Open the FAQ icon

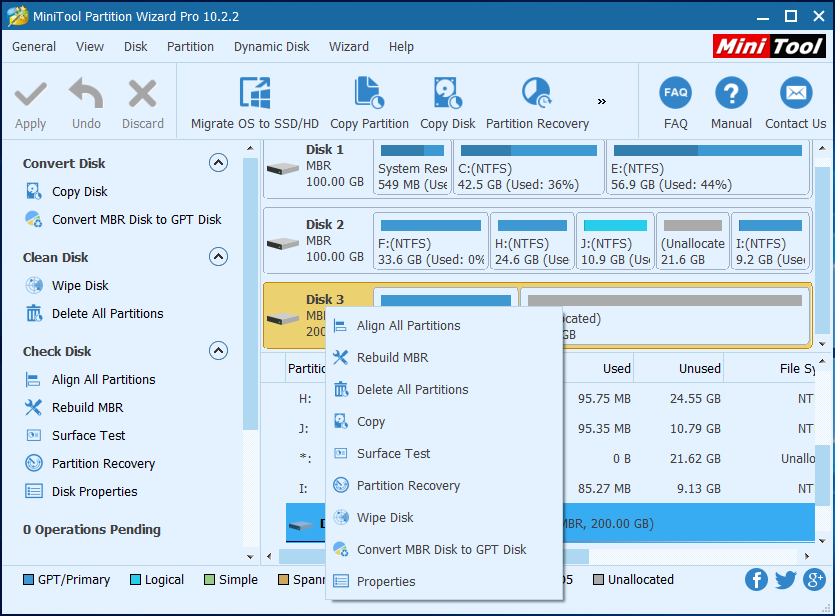pos(675,93)
